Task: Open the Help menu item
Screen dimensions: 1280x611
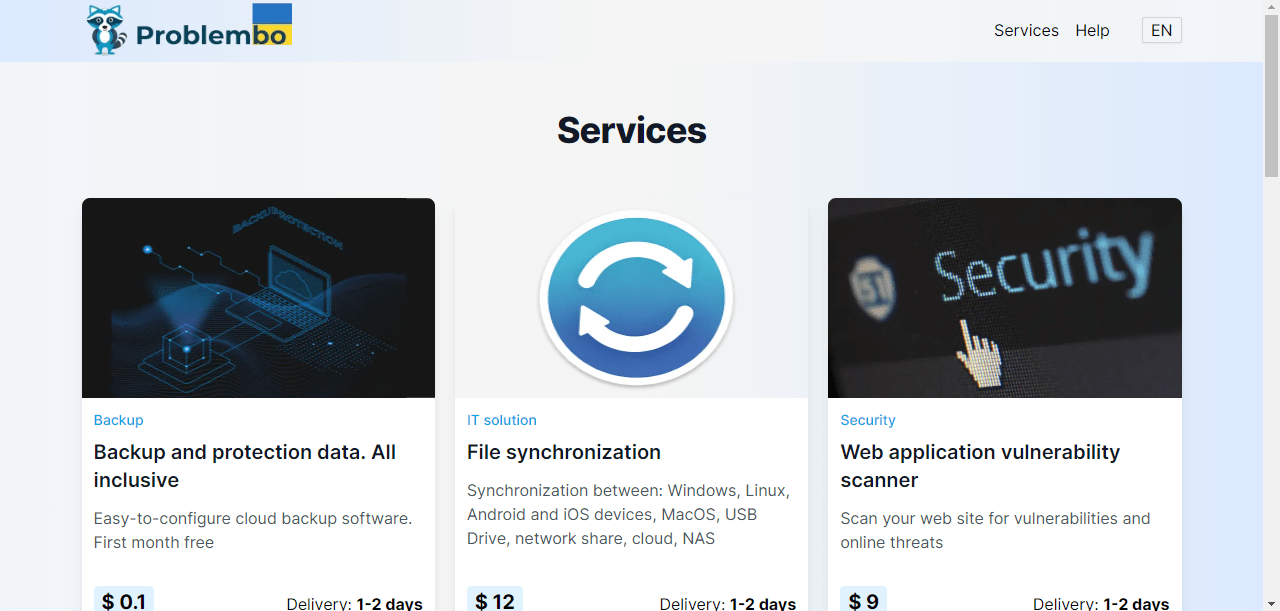Action: pyautogui.click(x=1092, y=31)
